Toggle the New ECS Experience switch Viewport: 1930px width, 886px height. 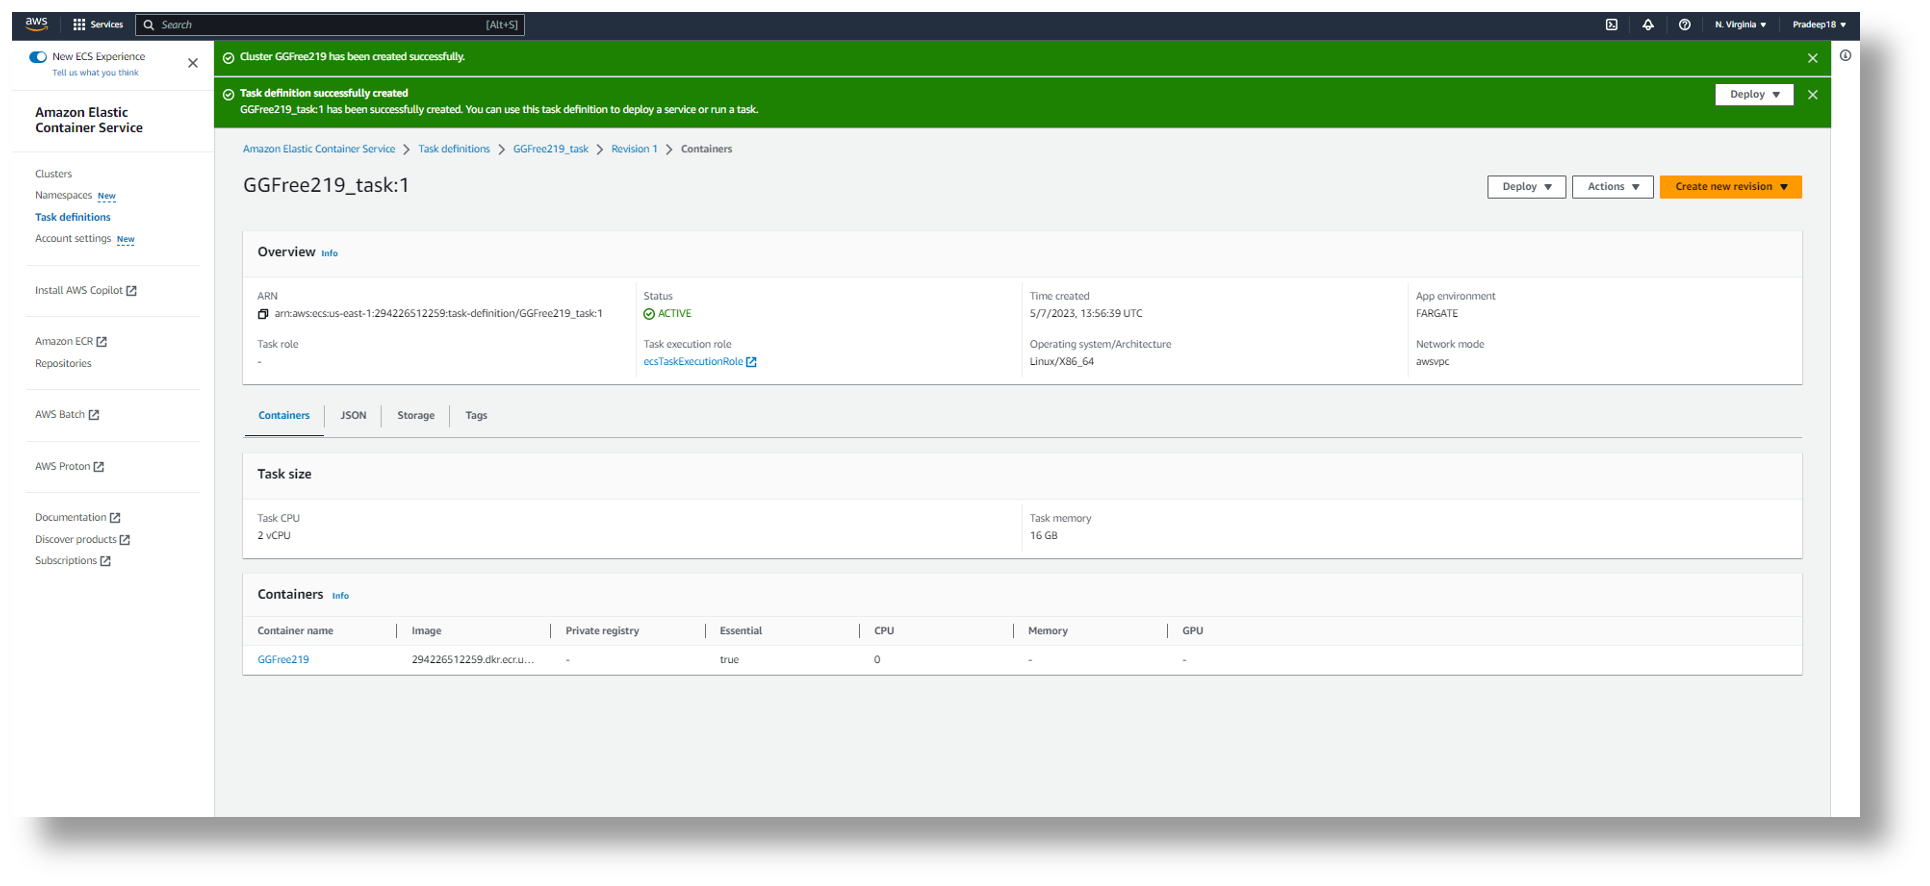pos(38,57)
